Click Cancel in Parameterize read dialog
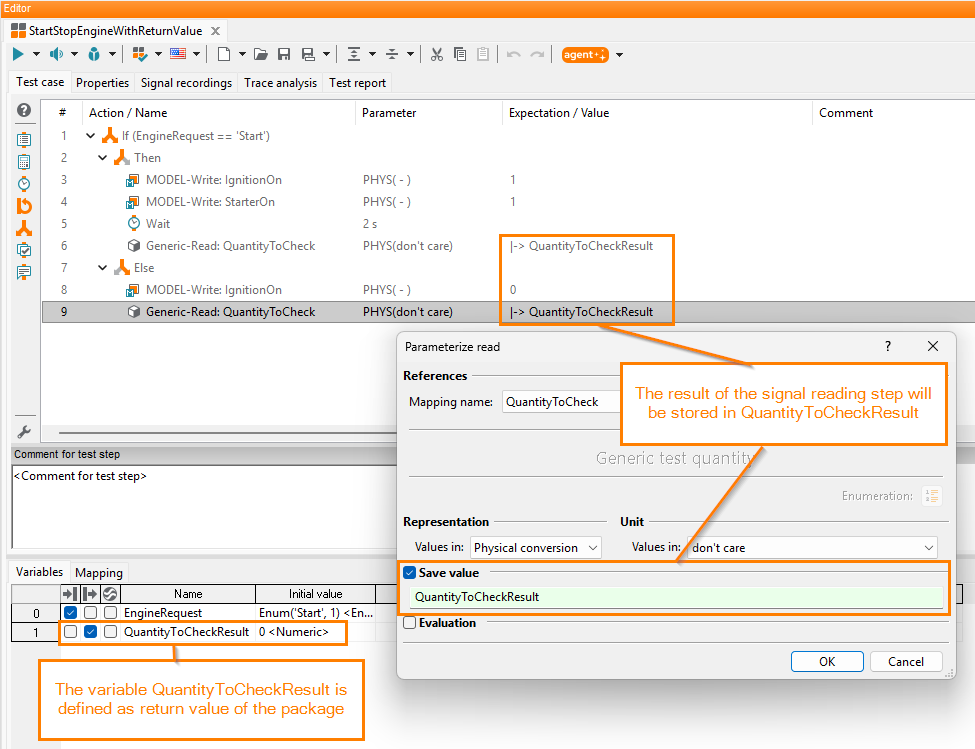Screen dimensions: 975x749 click(906, 661)
